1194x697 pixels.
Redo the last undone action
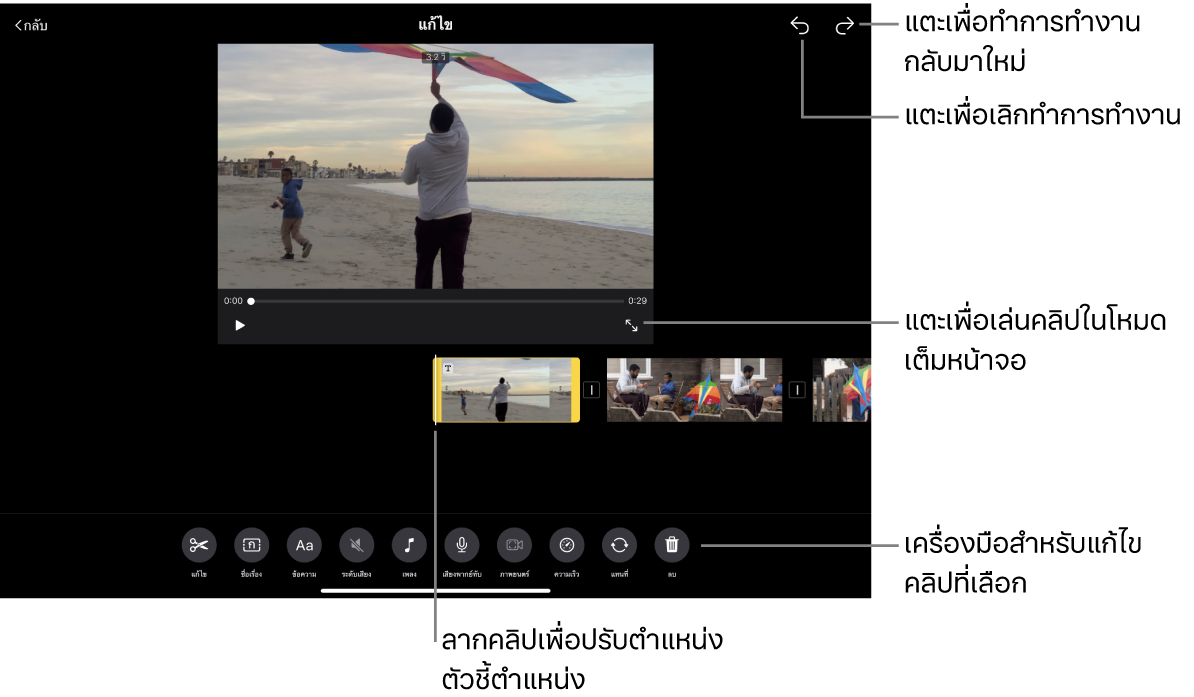[x=844, y=26]
